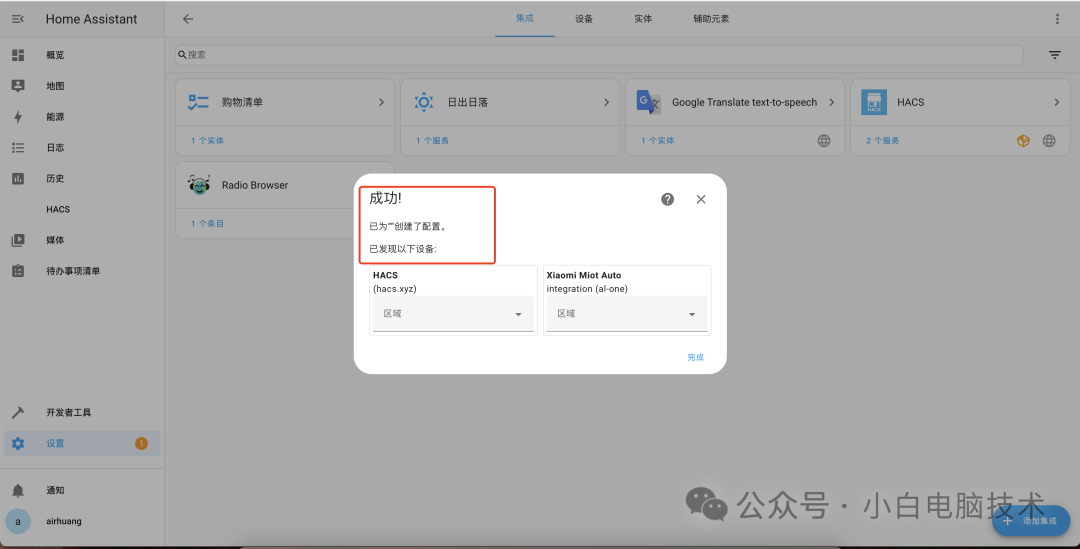
Task: Click the Google Translate cloud globe icon
Action: [x=824, y=141]
